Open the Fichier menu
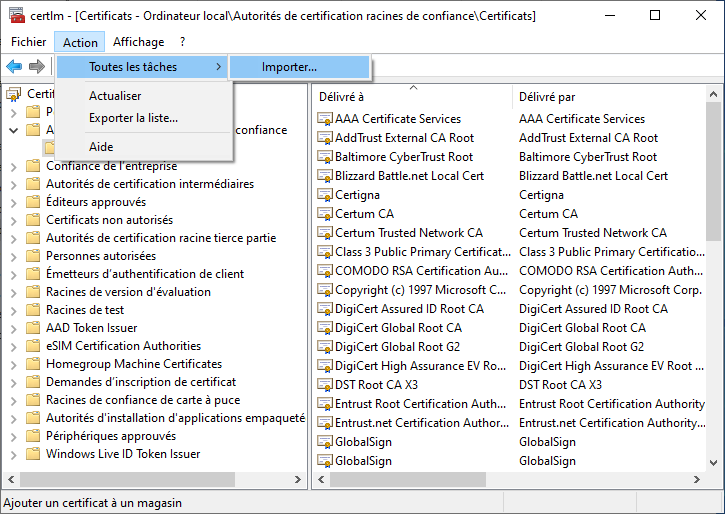Screen dimensions: 725x514 click(29, 42)
